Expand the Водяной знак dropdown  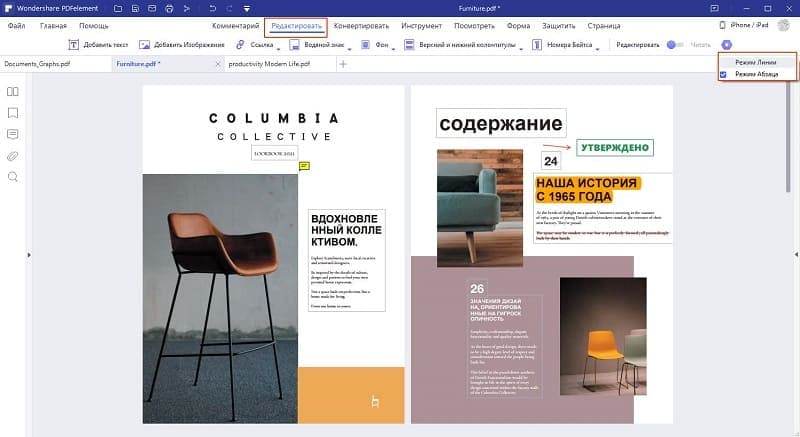tap(351, 47)
